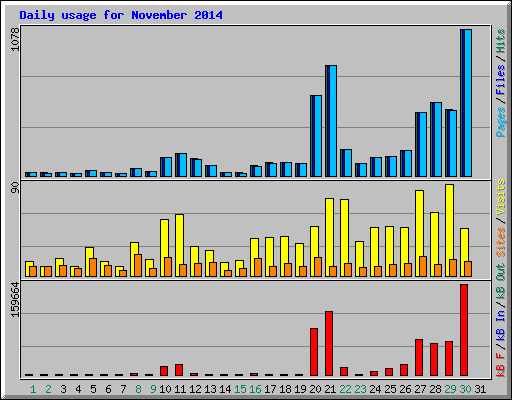The width and height of the screenshot is (512, 400).
Task: Select day 9 on the x-axis
Action: coord(153,389)
